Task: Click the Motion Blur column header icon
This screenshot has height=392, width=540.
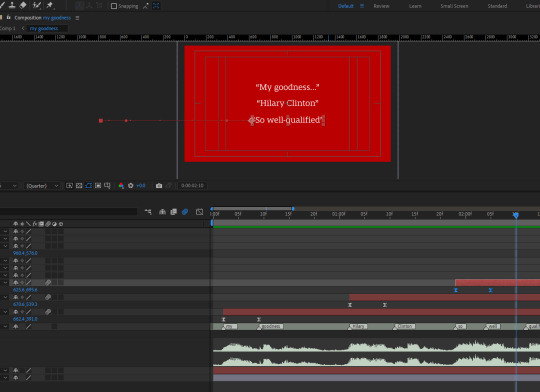Action: (48, 224)
